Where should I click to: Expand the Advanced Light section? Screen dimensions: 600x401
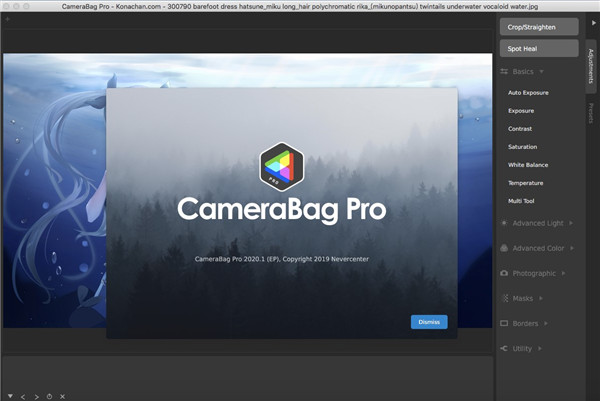pyautogui.click(x=540, y=222)
